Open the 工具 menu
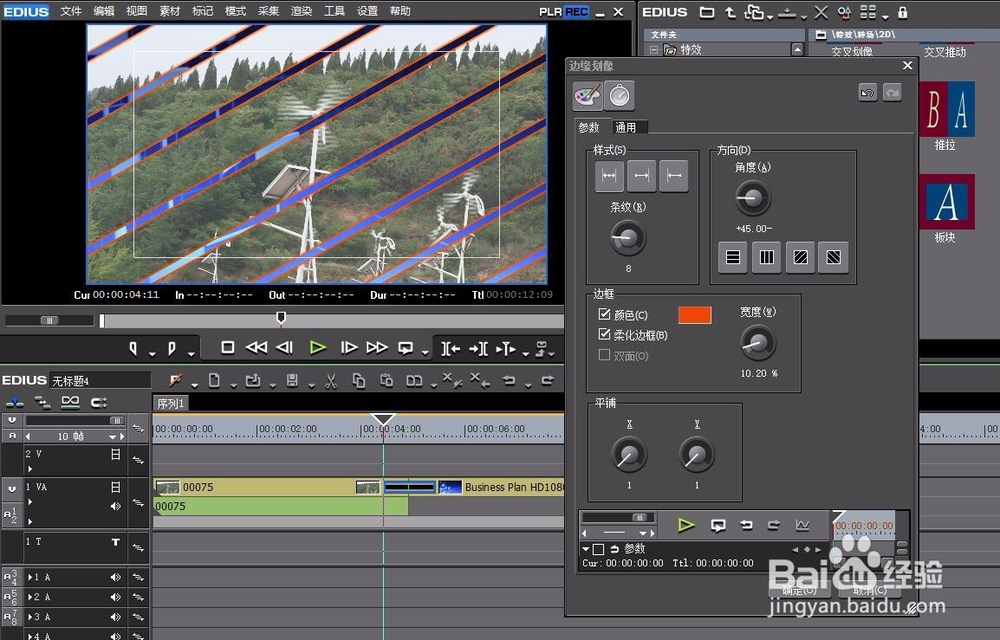 click(x=334, y=11)
